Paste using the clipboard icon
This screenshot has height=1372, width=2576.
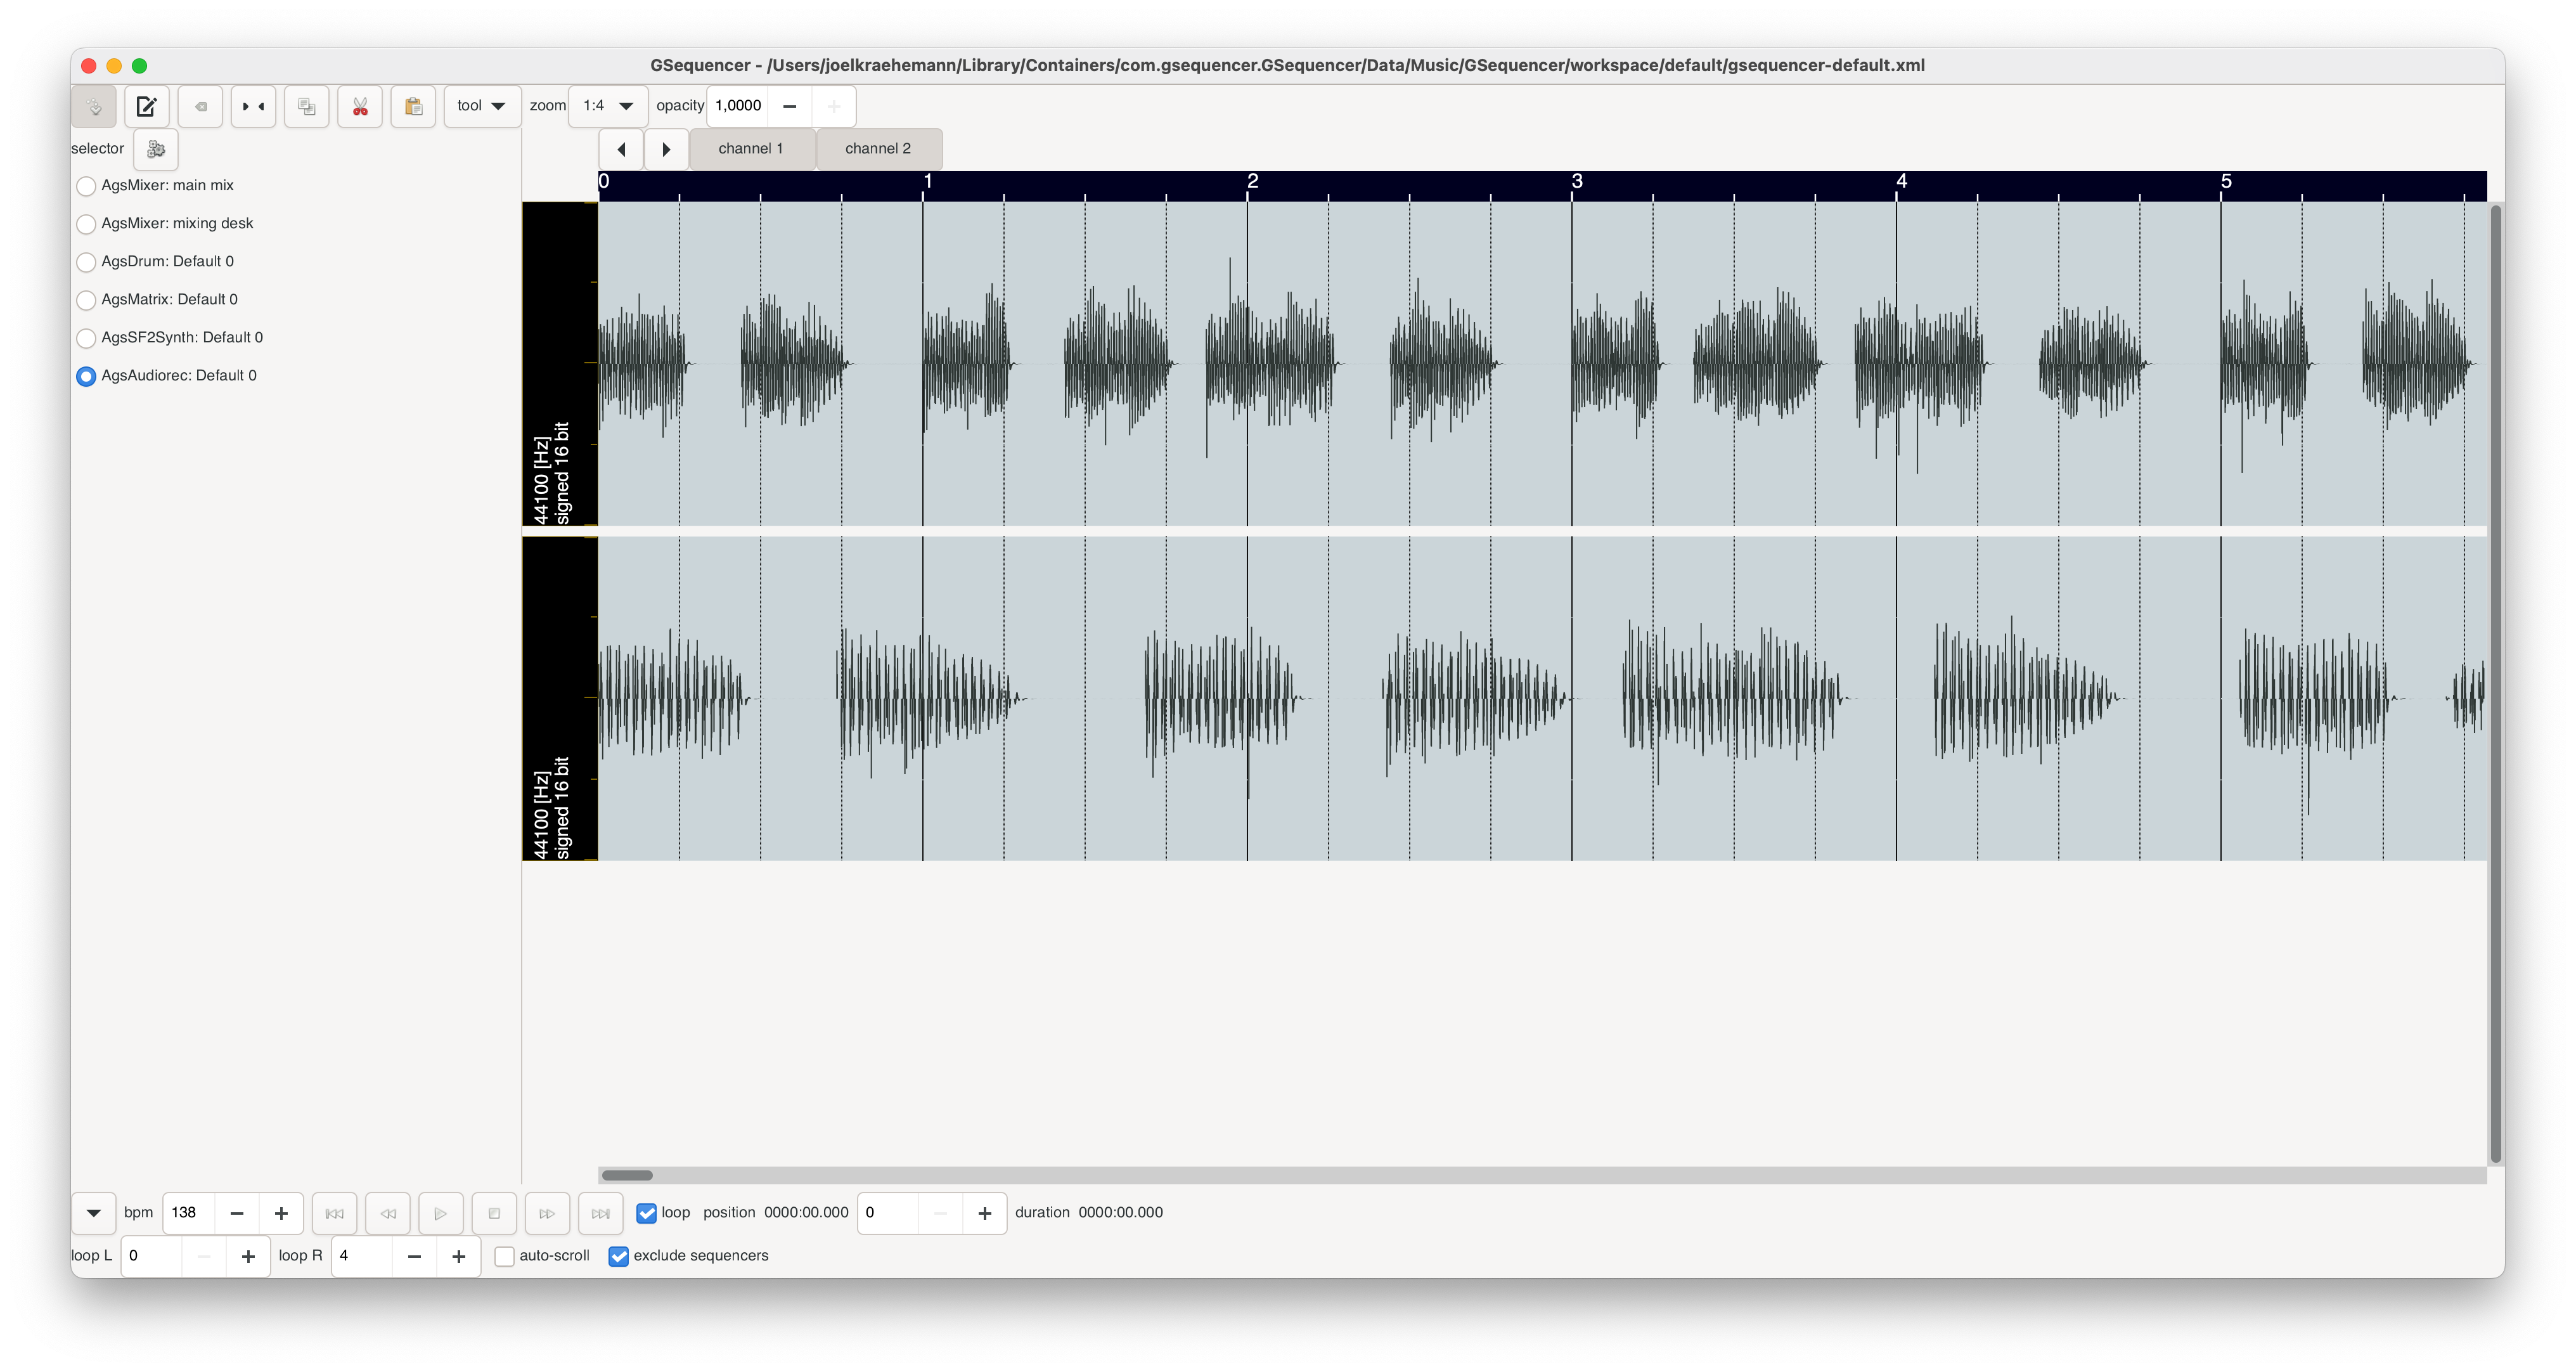point(413,106)
